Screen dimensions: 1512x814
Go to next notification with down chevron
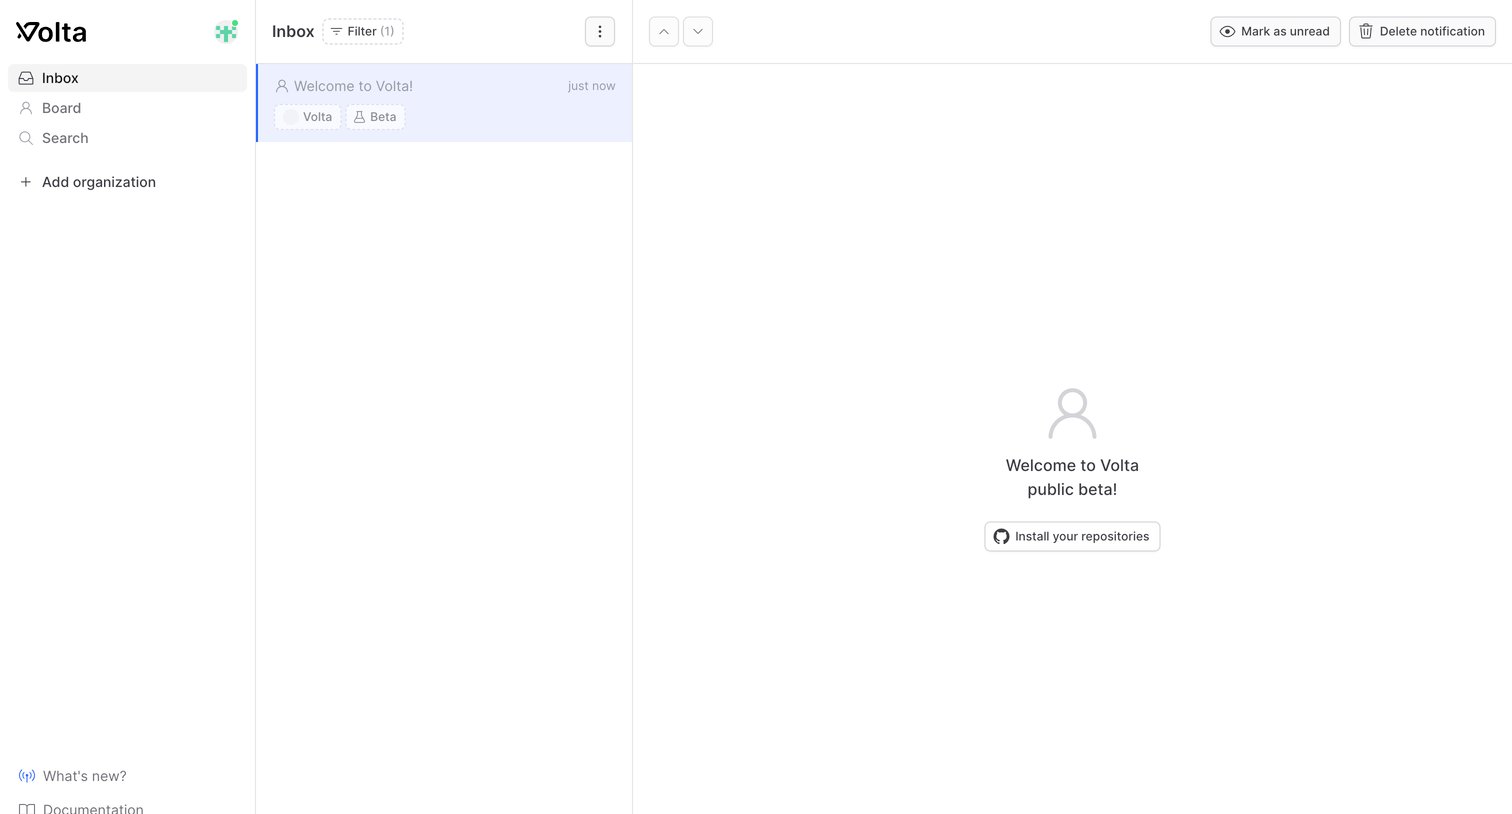point(698,31)
